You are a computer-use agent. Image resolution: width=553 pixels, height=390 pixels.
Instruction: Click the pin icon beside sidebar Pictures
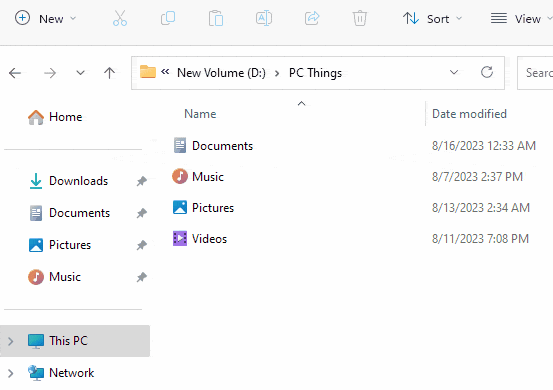point(142,245)
